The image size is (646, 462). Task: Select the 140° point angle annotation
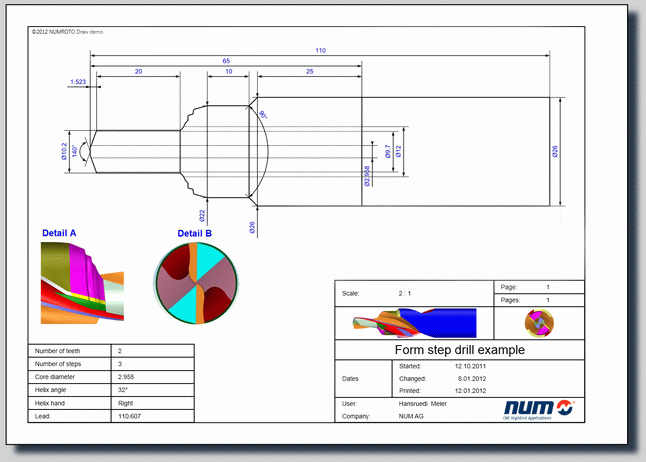coord(74,149)
